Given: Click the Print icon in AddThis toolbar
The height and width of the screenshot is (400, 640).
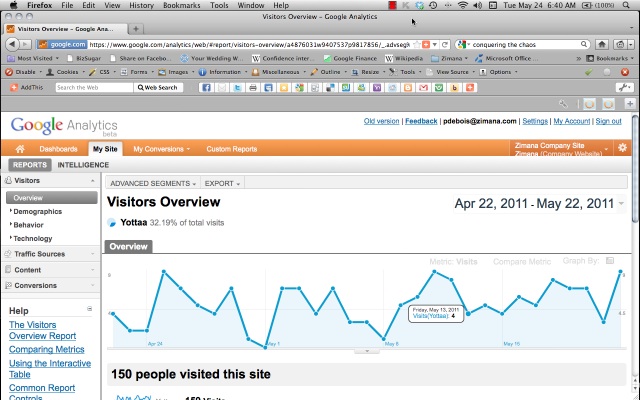Looking at the screenshot, I should [x=253, y=87].
